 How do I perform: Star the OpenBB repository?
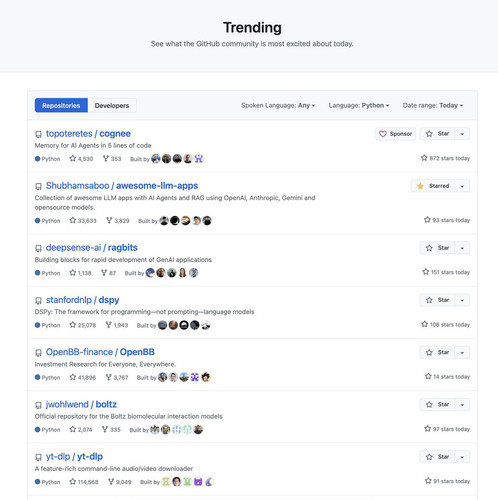point(437,353)
